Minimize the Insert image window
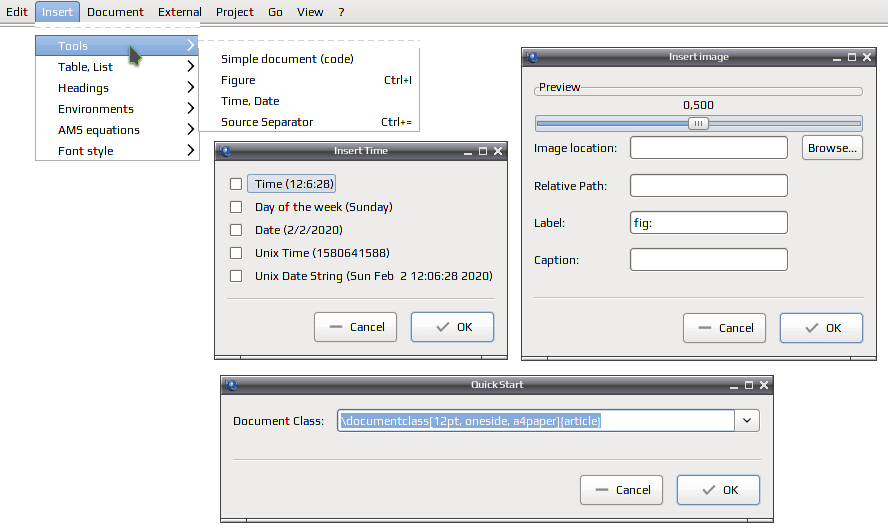 pos(837,57)
